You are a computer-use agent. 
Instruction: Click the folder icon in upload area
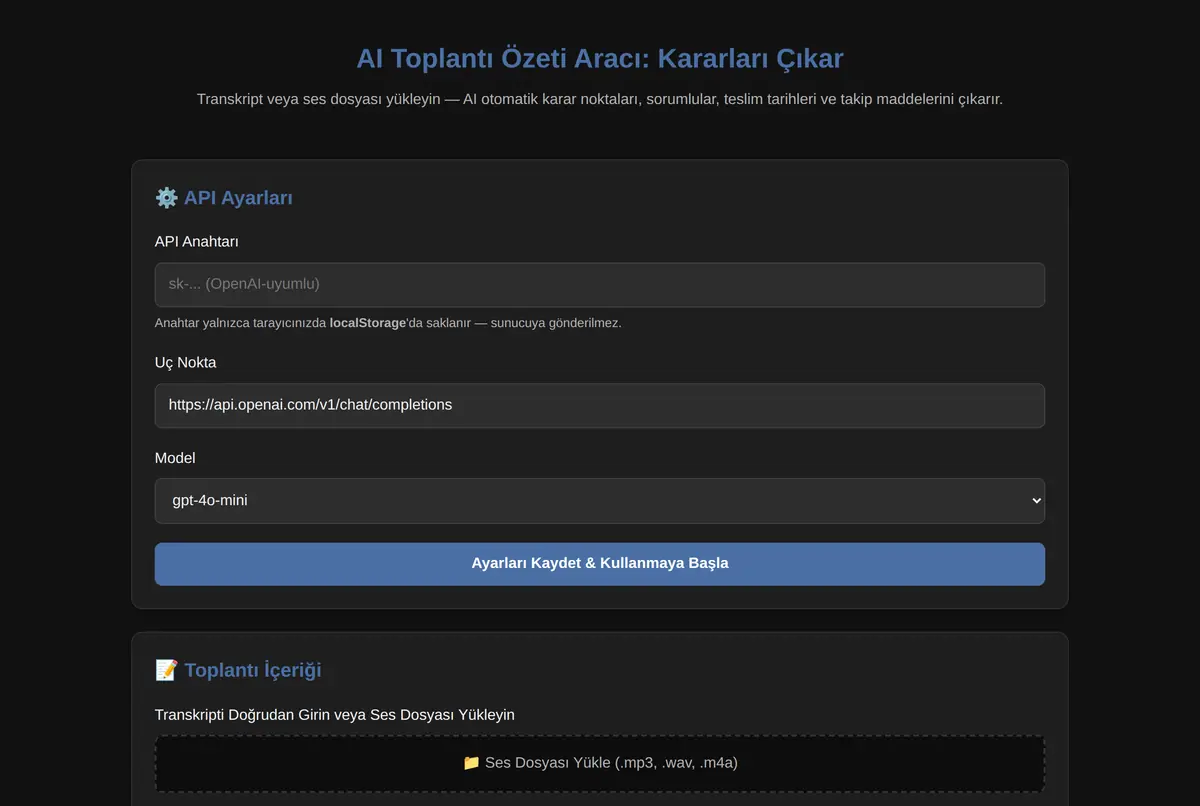tap(471, 763)
